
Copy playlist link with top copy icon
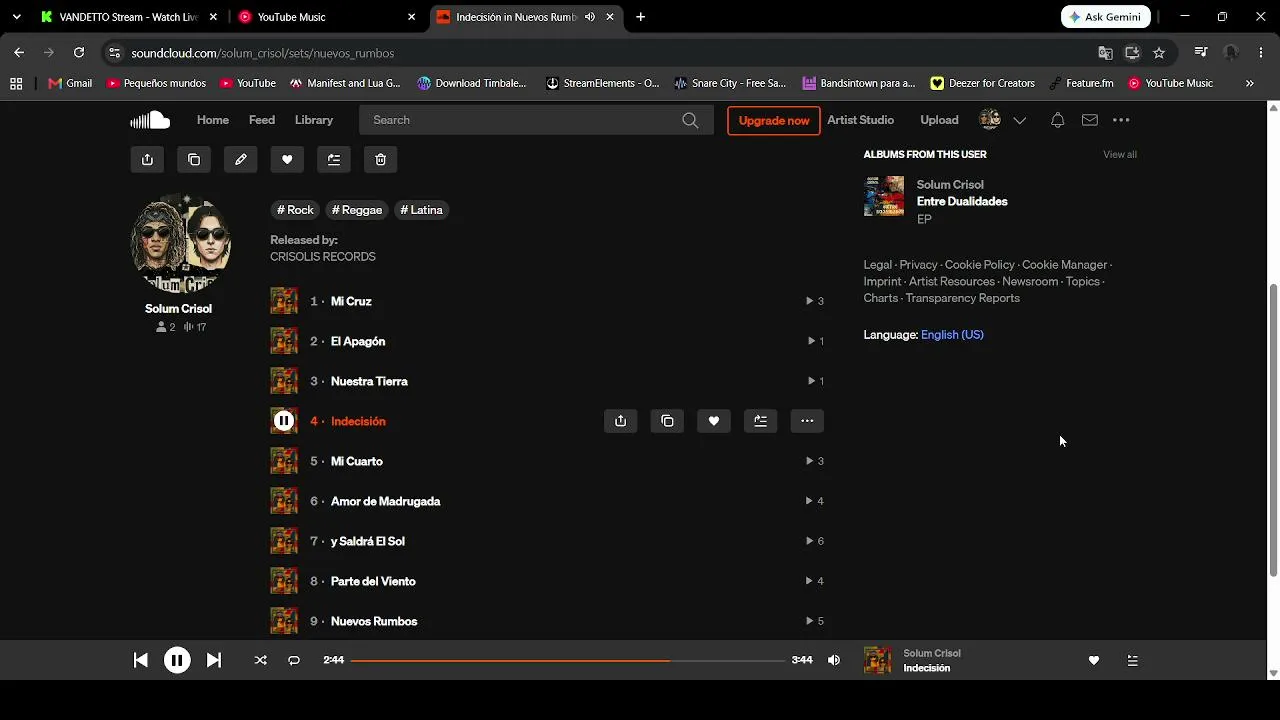[x=194, y=159]
